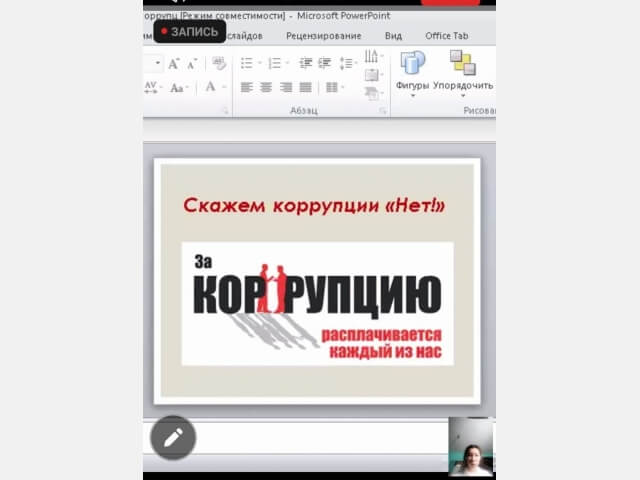Open the line spacing options
This screenshot has height=480, width=640.
[347, 63]
